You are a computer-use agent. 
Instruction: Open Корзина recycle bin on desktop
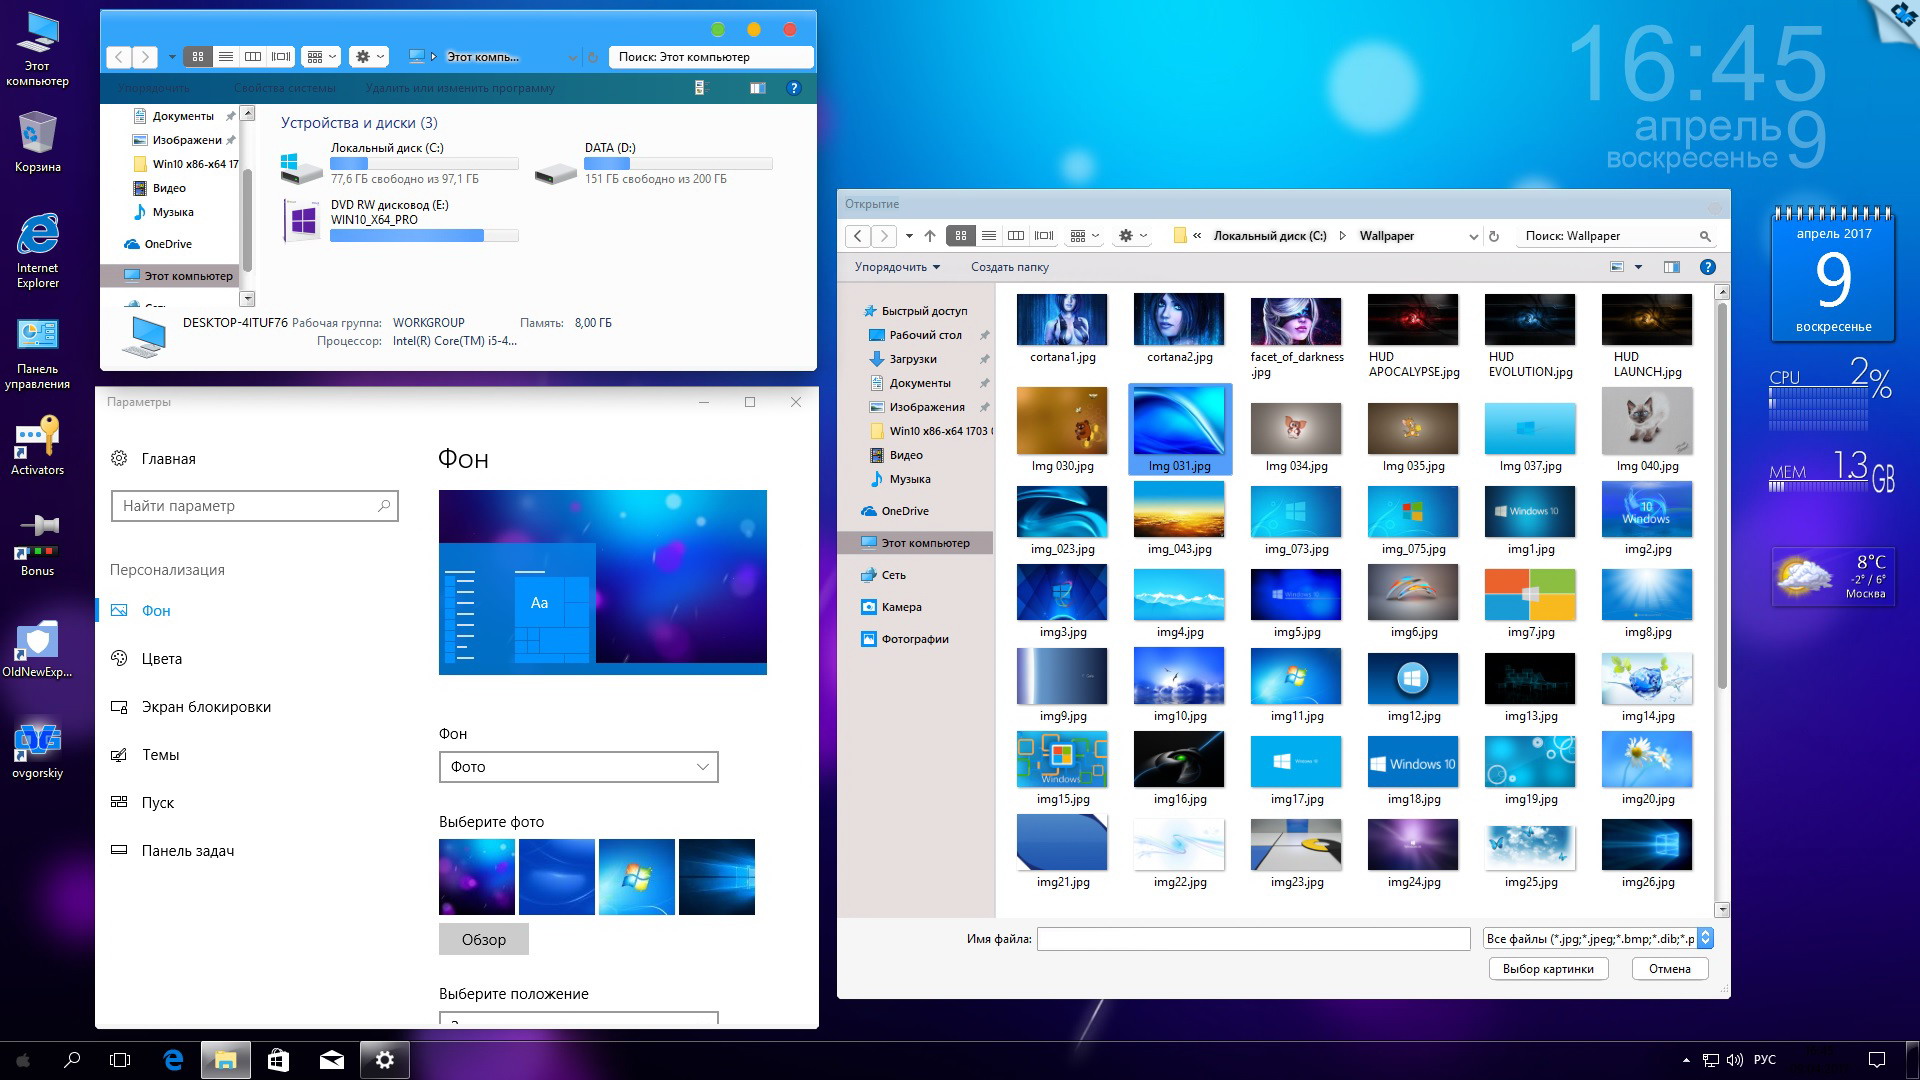[x=37, y=142]
